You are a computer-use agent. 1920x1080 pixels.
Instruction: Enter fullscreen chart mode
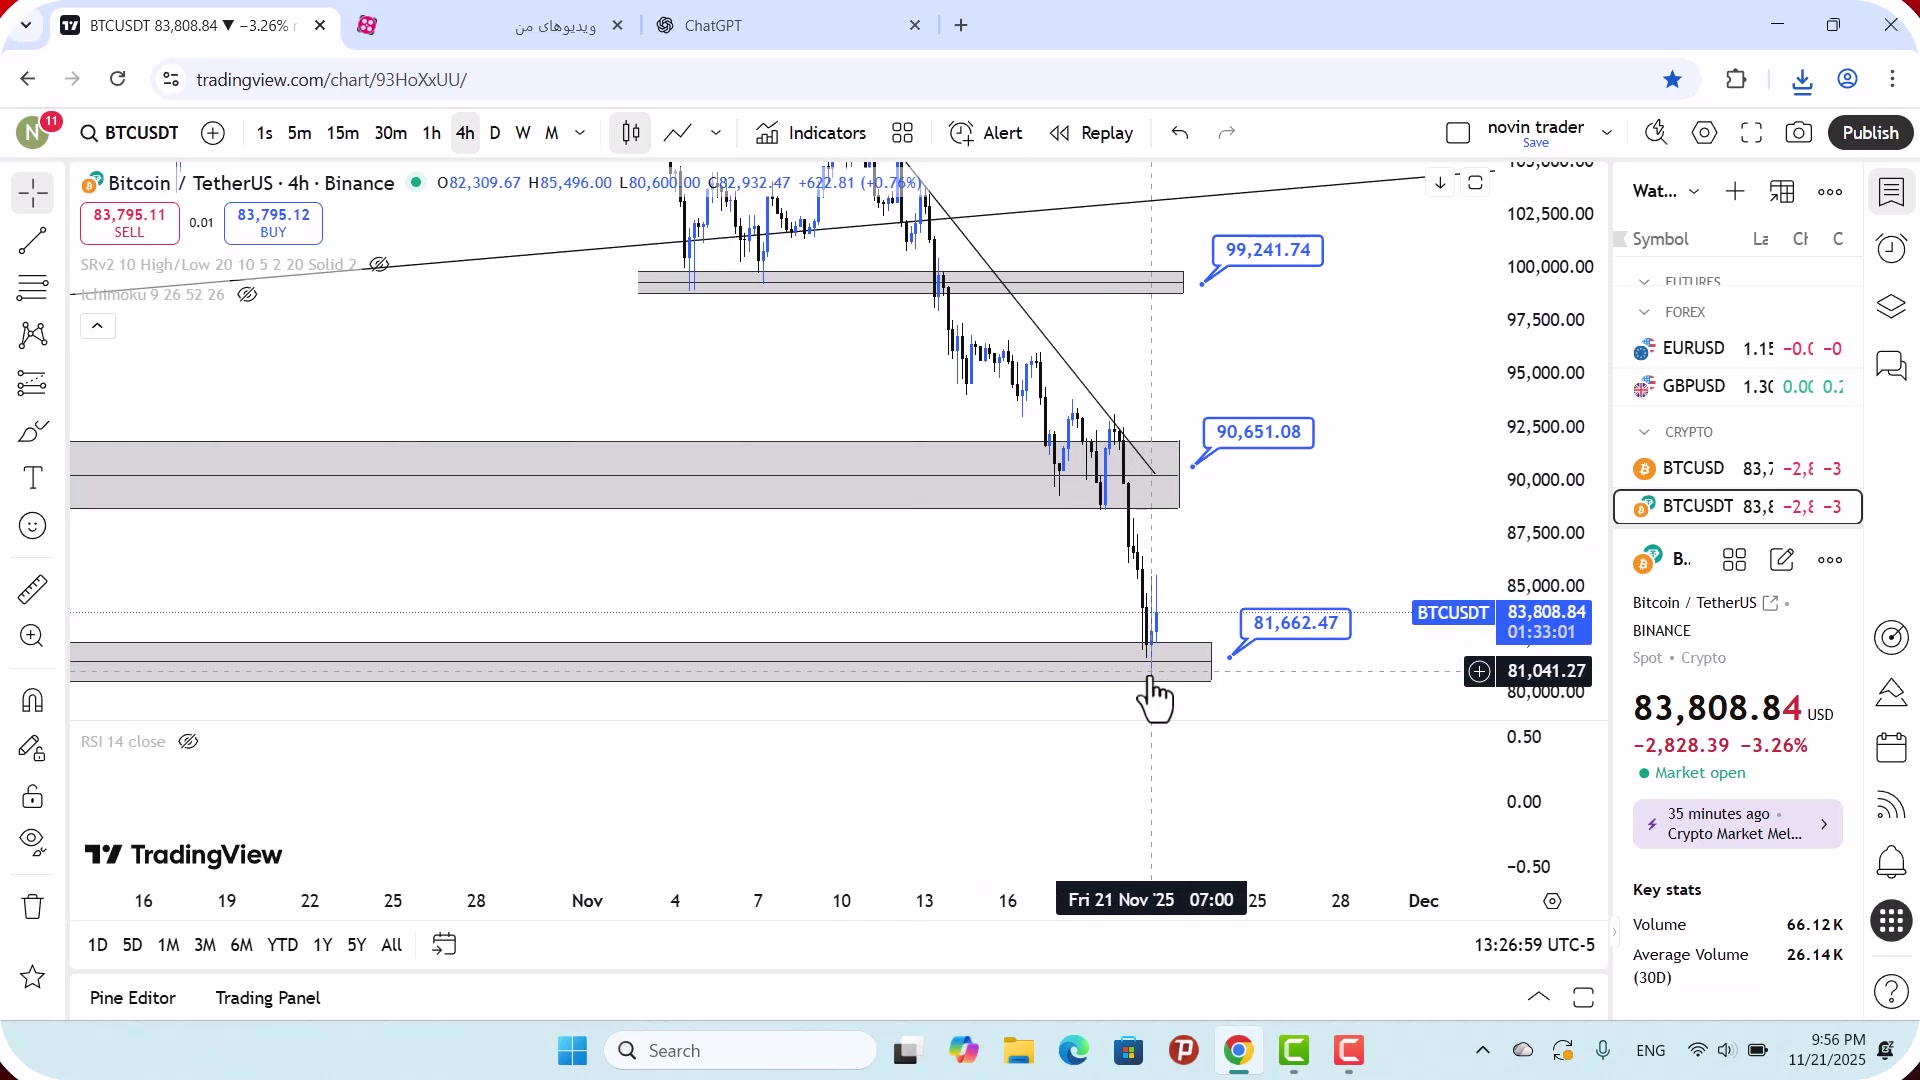point(1751,133)
